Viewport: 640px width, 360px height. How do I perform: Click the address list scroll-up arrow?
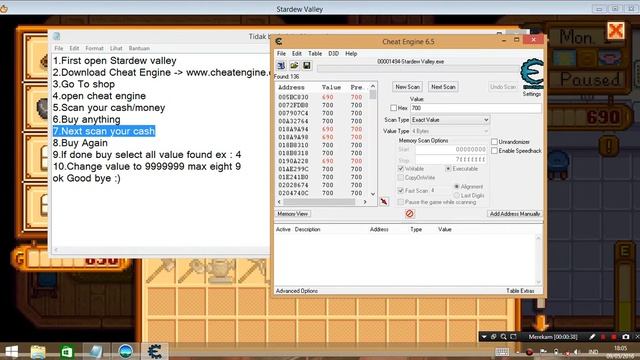(373, 87)
